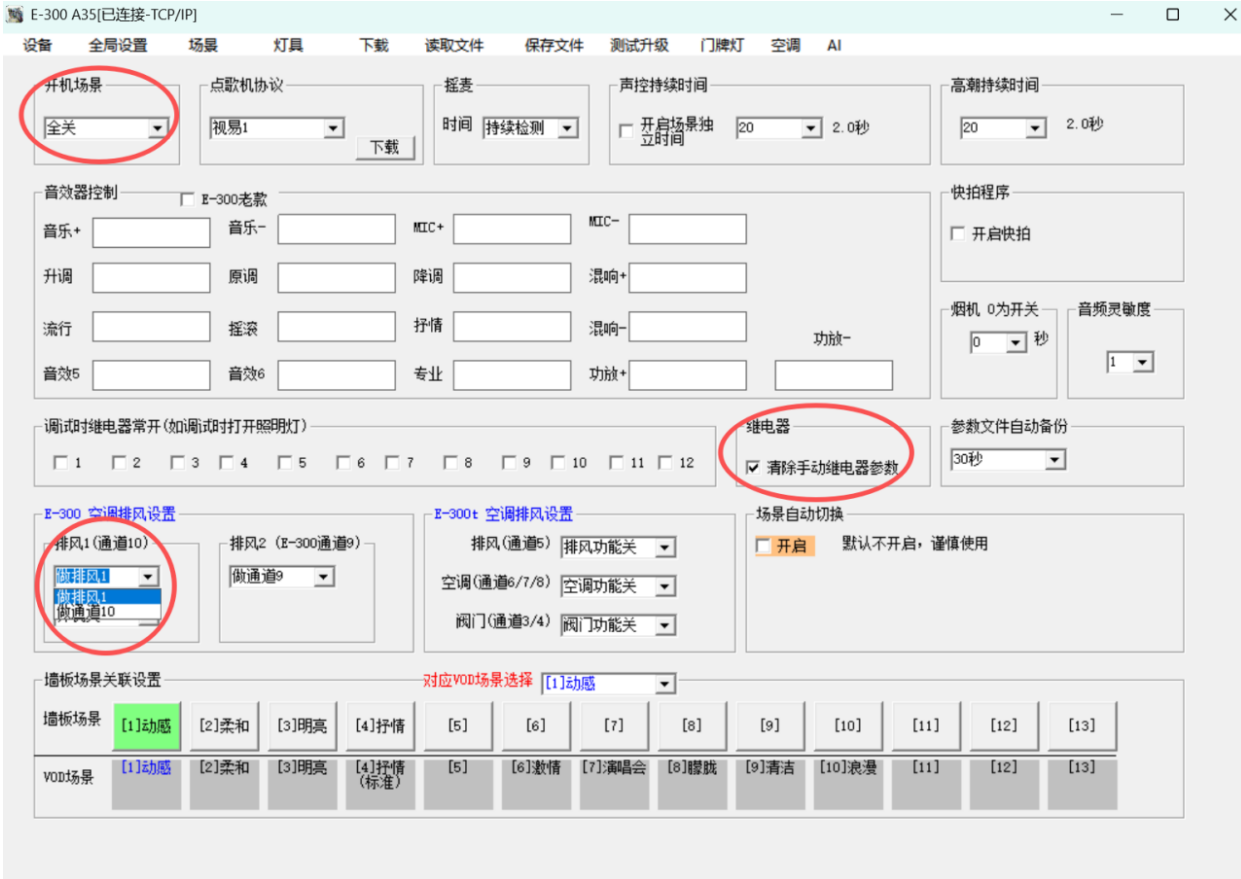Click the 音乐+ input field

coord(152,232)
